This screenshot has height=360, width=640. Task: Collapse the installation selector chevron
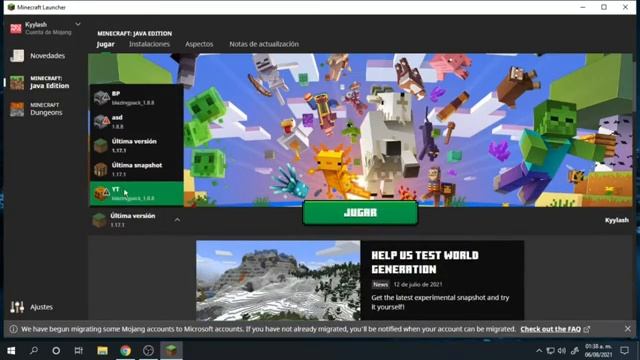177,220
